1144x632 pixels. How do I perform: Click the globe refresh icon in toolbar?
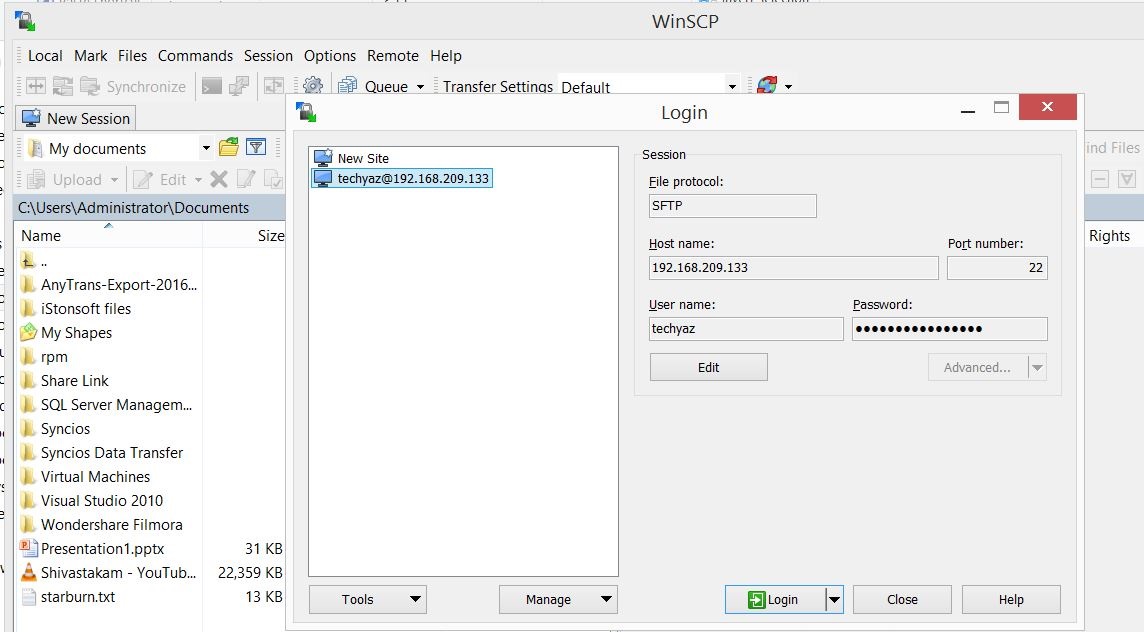[x=767, y=86]
